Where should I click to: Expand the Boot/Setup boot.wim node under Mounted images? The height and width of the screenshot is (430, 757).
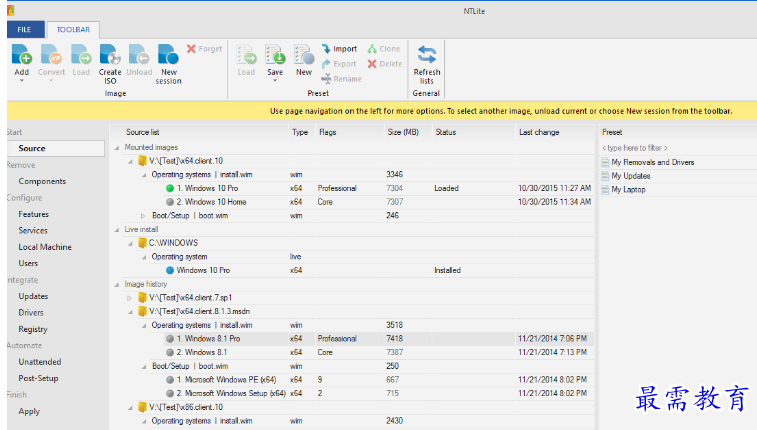point(143,215)
